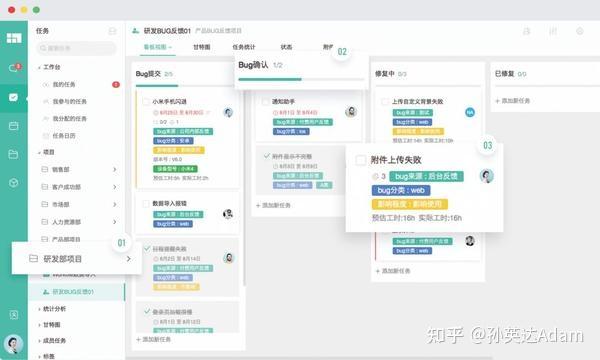Switch to the 状态 tab
Screen dimensions: 600x360
pos(286,47)
